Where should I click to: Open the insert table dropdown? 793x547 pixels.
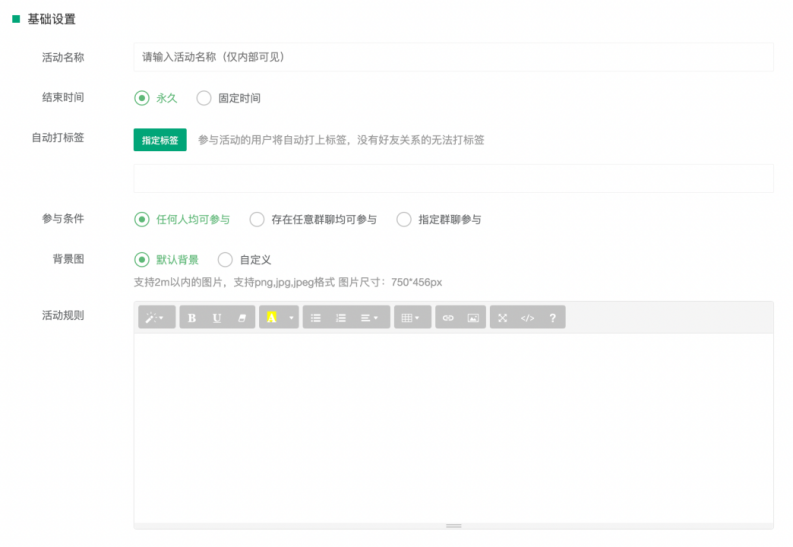pos(412,317)
